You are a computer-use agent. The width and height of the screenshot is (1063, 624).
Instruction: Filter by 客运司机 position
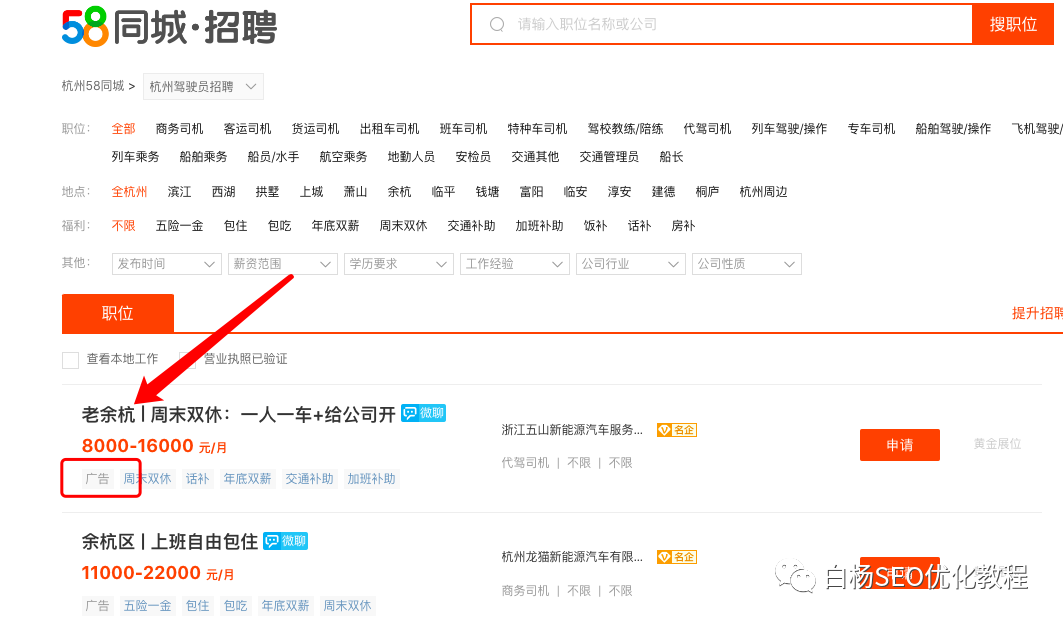[x=247, y=129]
